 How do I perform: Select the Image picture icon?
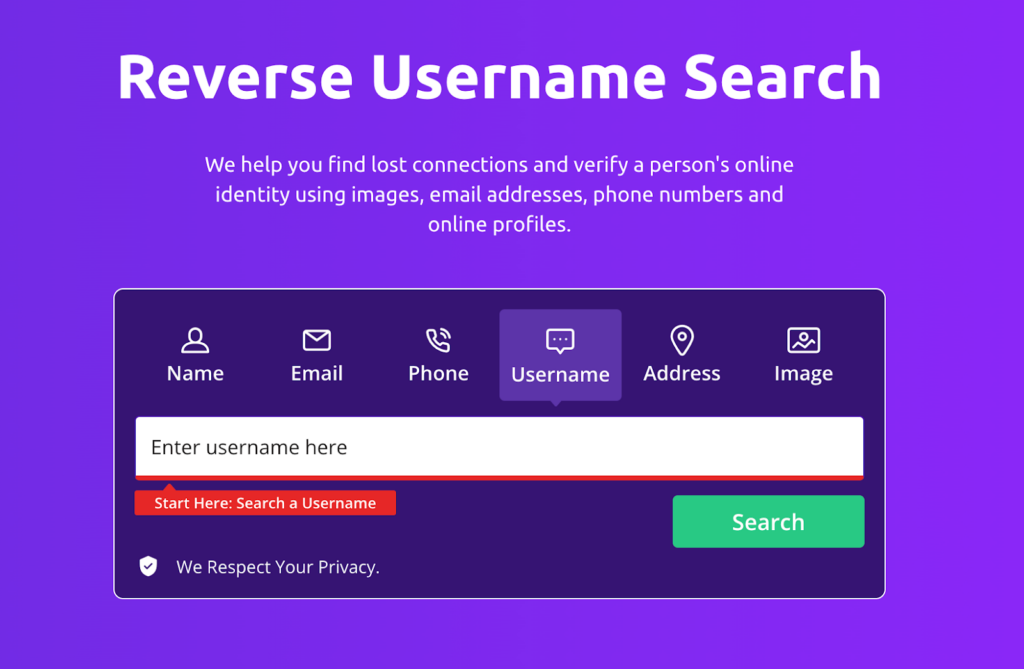(803, 340)
